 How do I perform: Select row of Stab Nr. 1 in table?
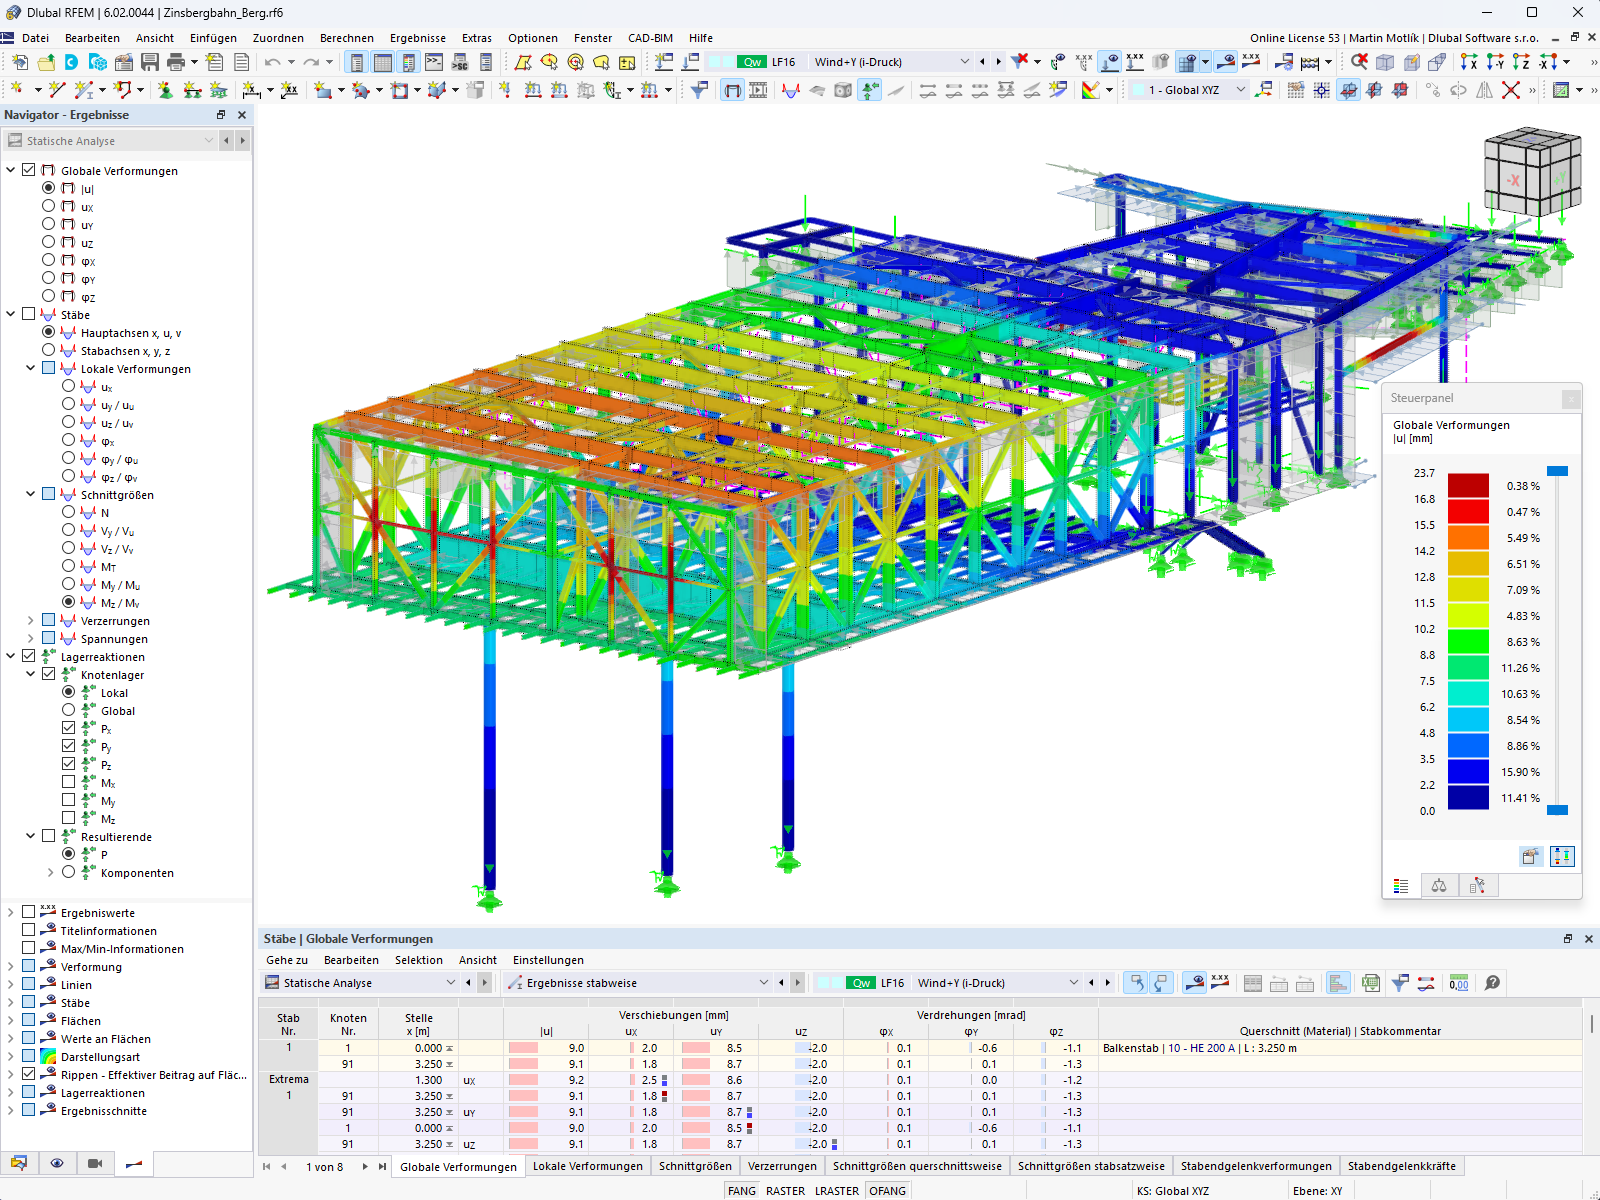point(288,1047)
